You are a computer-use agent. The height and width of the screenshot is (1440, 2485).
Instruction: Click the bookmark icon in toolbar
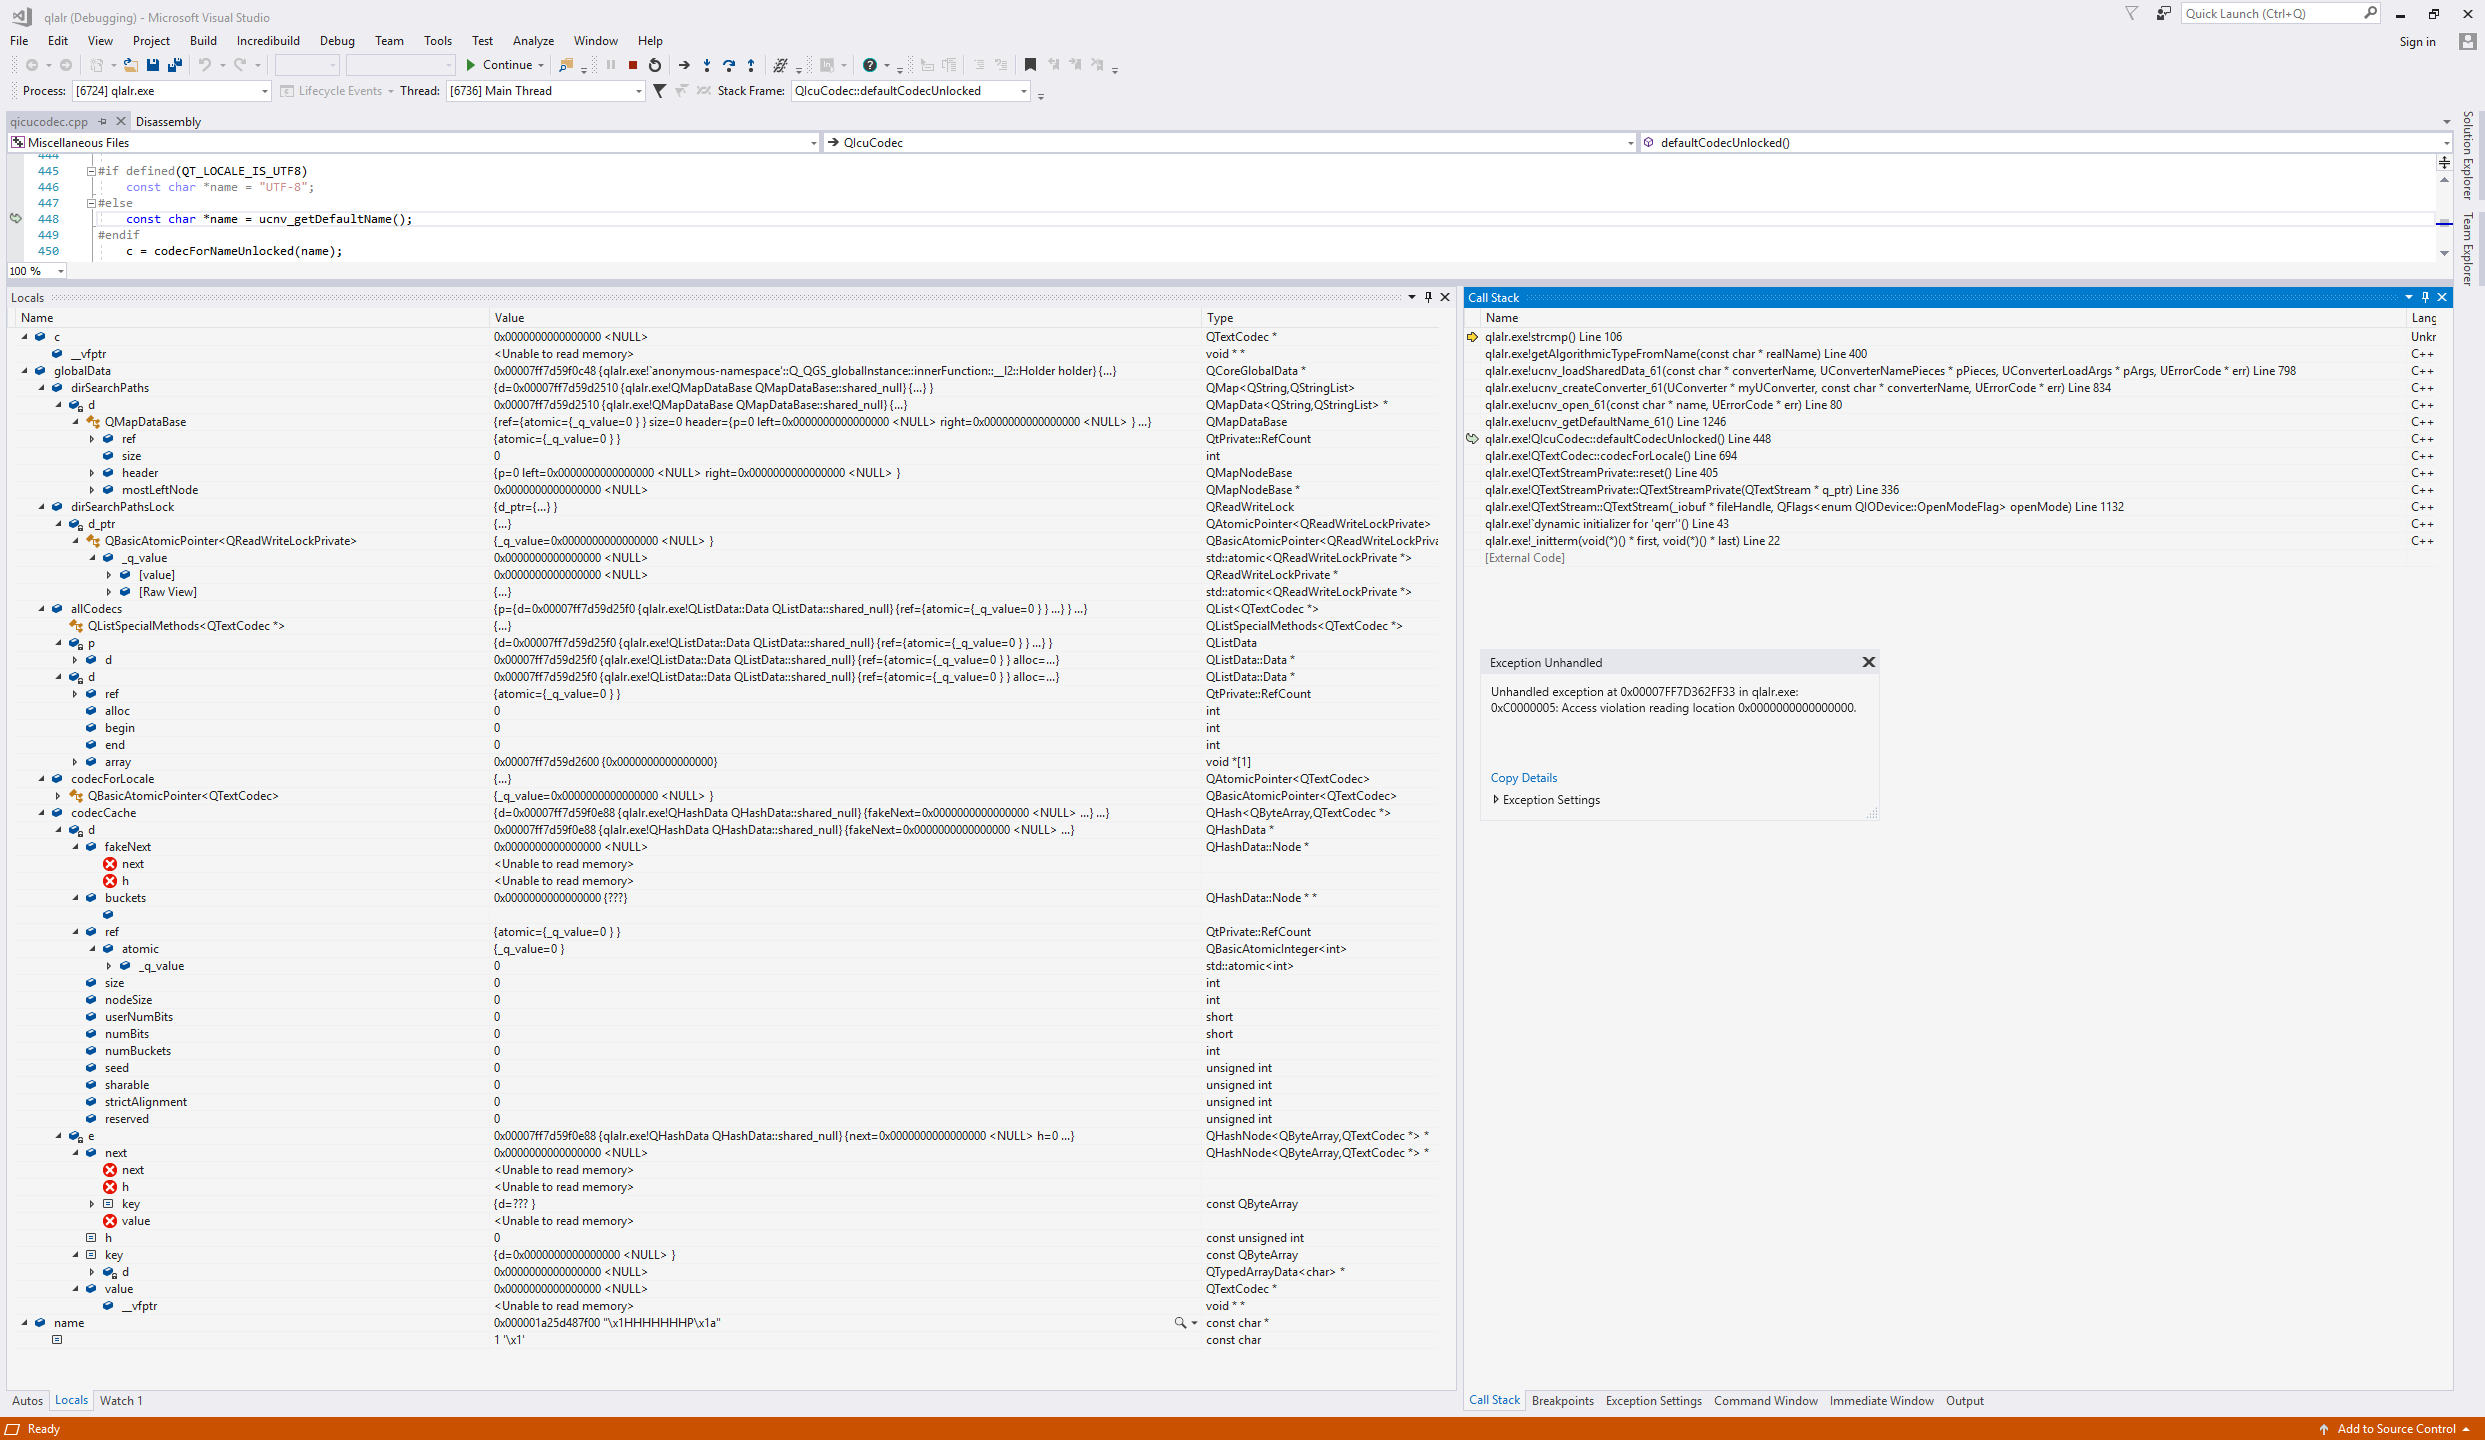click(1030, 65)
